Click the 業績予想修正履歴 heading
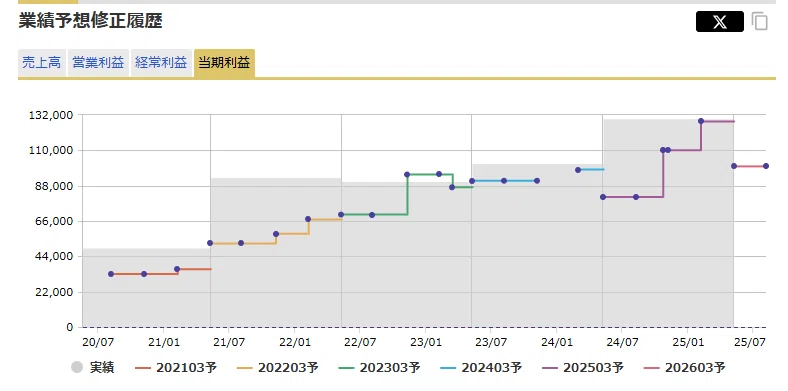Image resolution: width=788 pixels, height=391 pixels. [90, 21]
